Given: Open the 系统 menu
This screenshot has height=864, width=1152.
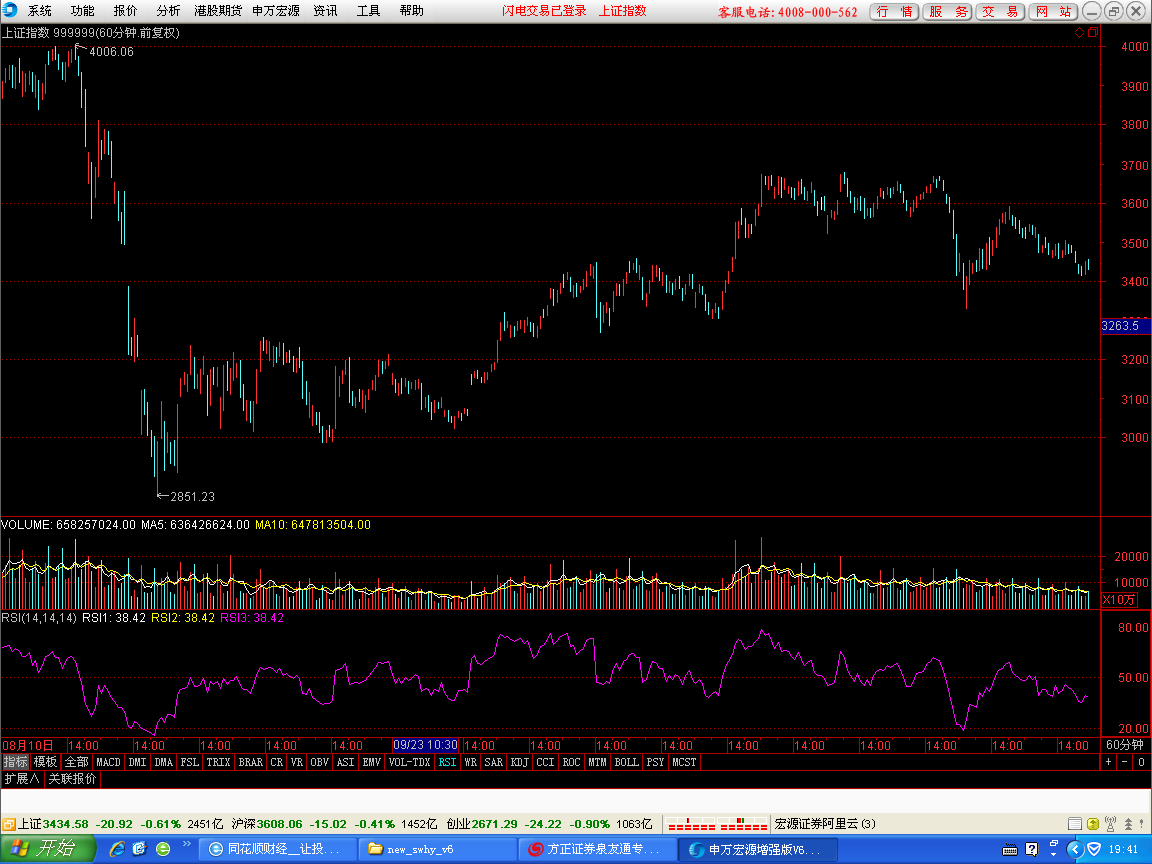Looking at the screenshot, I should click(x=40, y=11).
